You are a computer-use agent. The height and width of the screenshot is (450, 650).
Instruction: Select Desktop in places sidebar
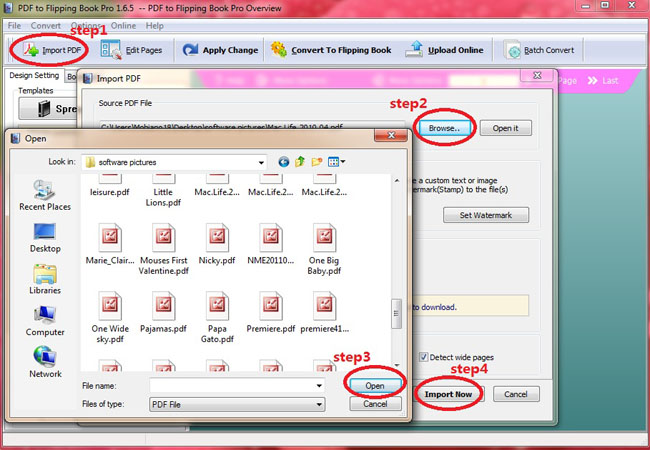coord(45,238)
